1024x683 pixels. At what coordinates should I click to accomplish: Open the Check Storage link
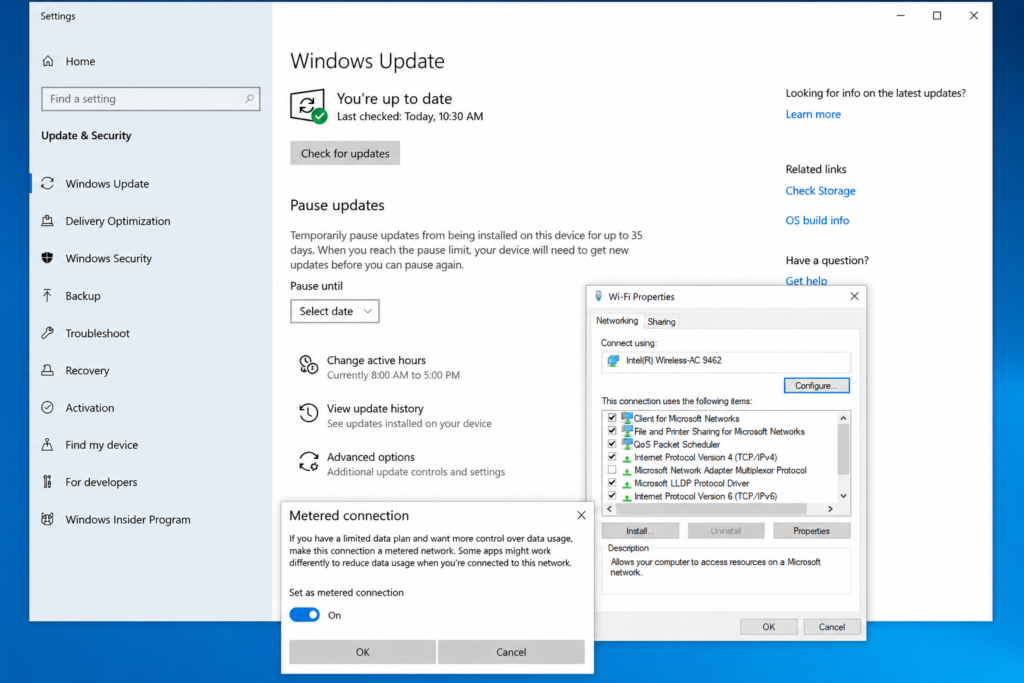click(820, 191)
